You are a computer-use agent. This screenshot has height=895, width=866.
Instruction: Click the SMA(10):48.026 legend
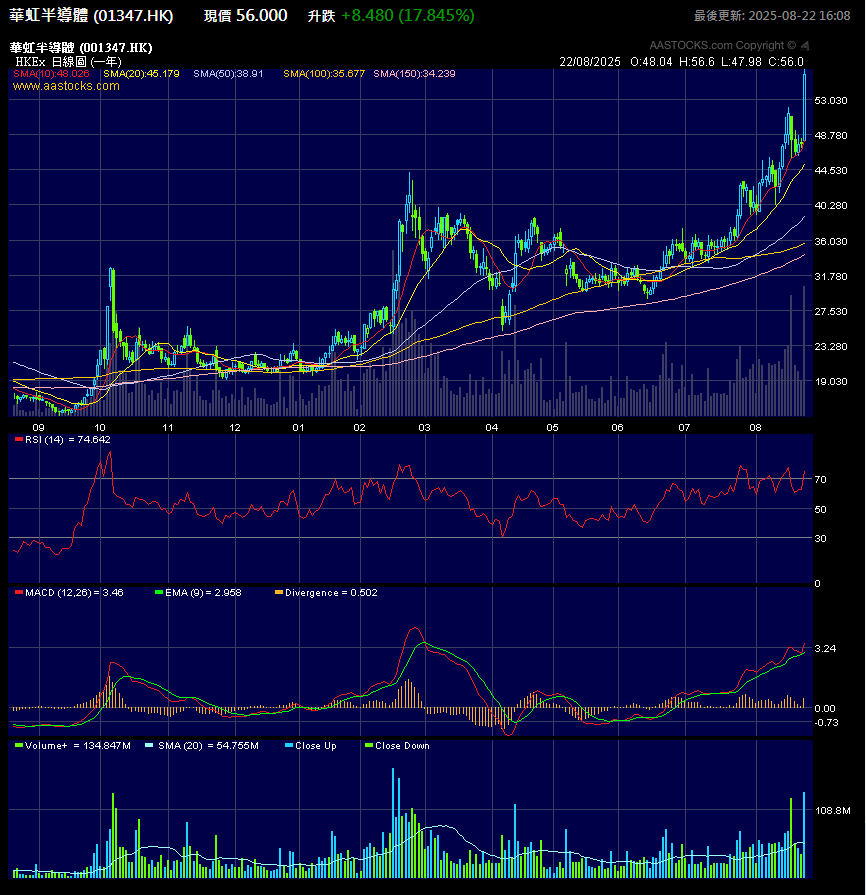51,74
